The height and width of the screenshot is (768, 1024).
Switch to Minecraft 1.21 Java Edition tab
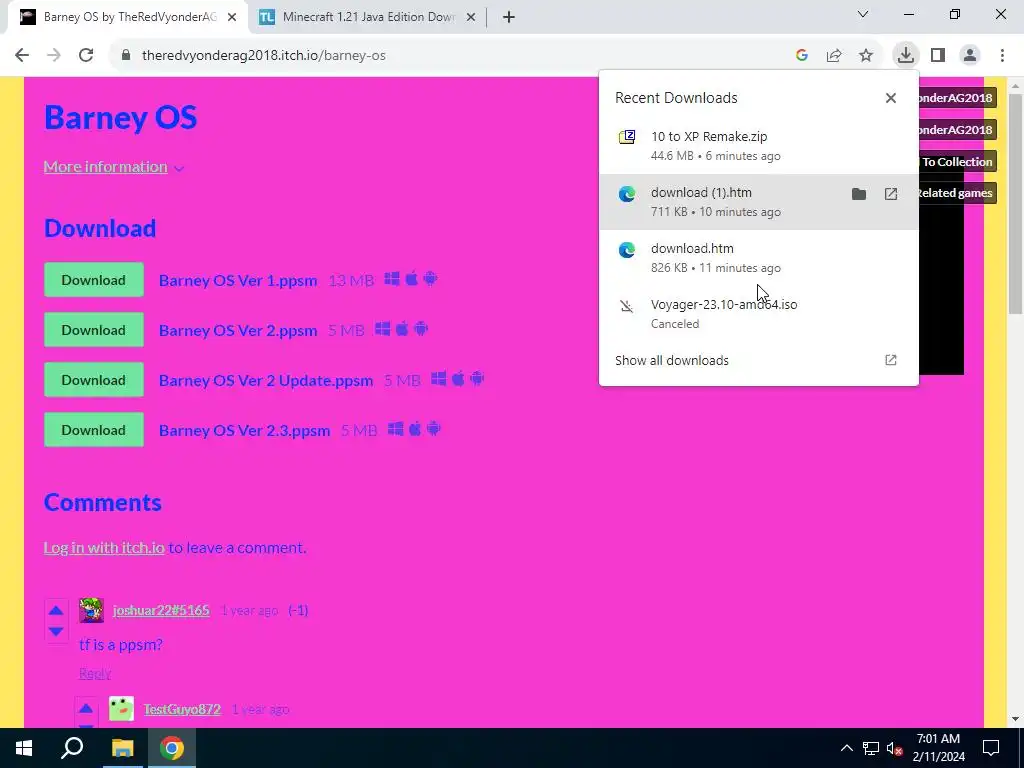(368, 17)
